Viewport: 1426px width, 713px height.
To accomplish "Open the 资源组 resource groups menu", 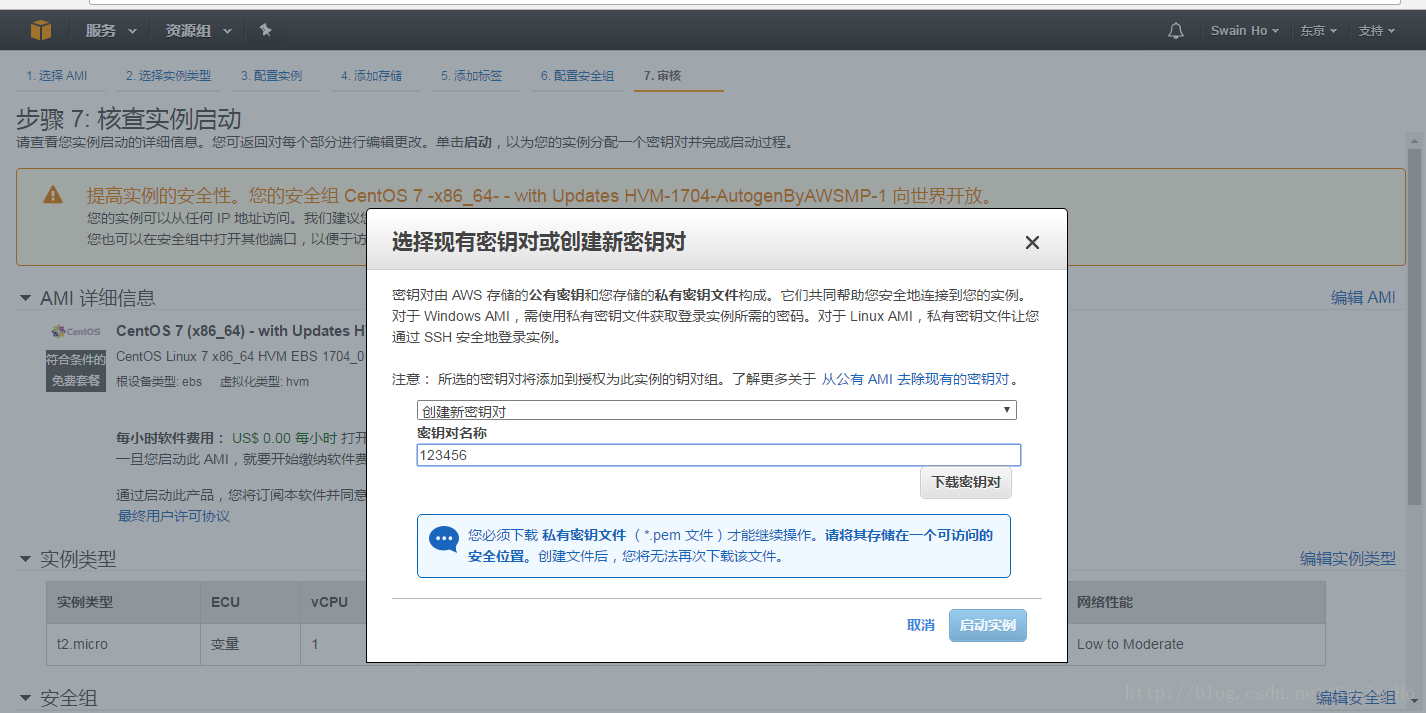I will coord(198,31).
